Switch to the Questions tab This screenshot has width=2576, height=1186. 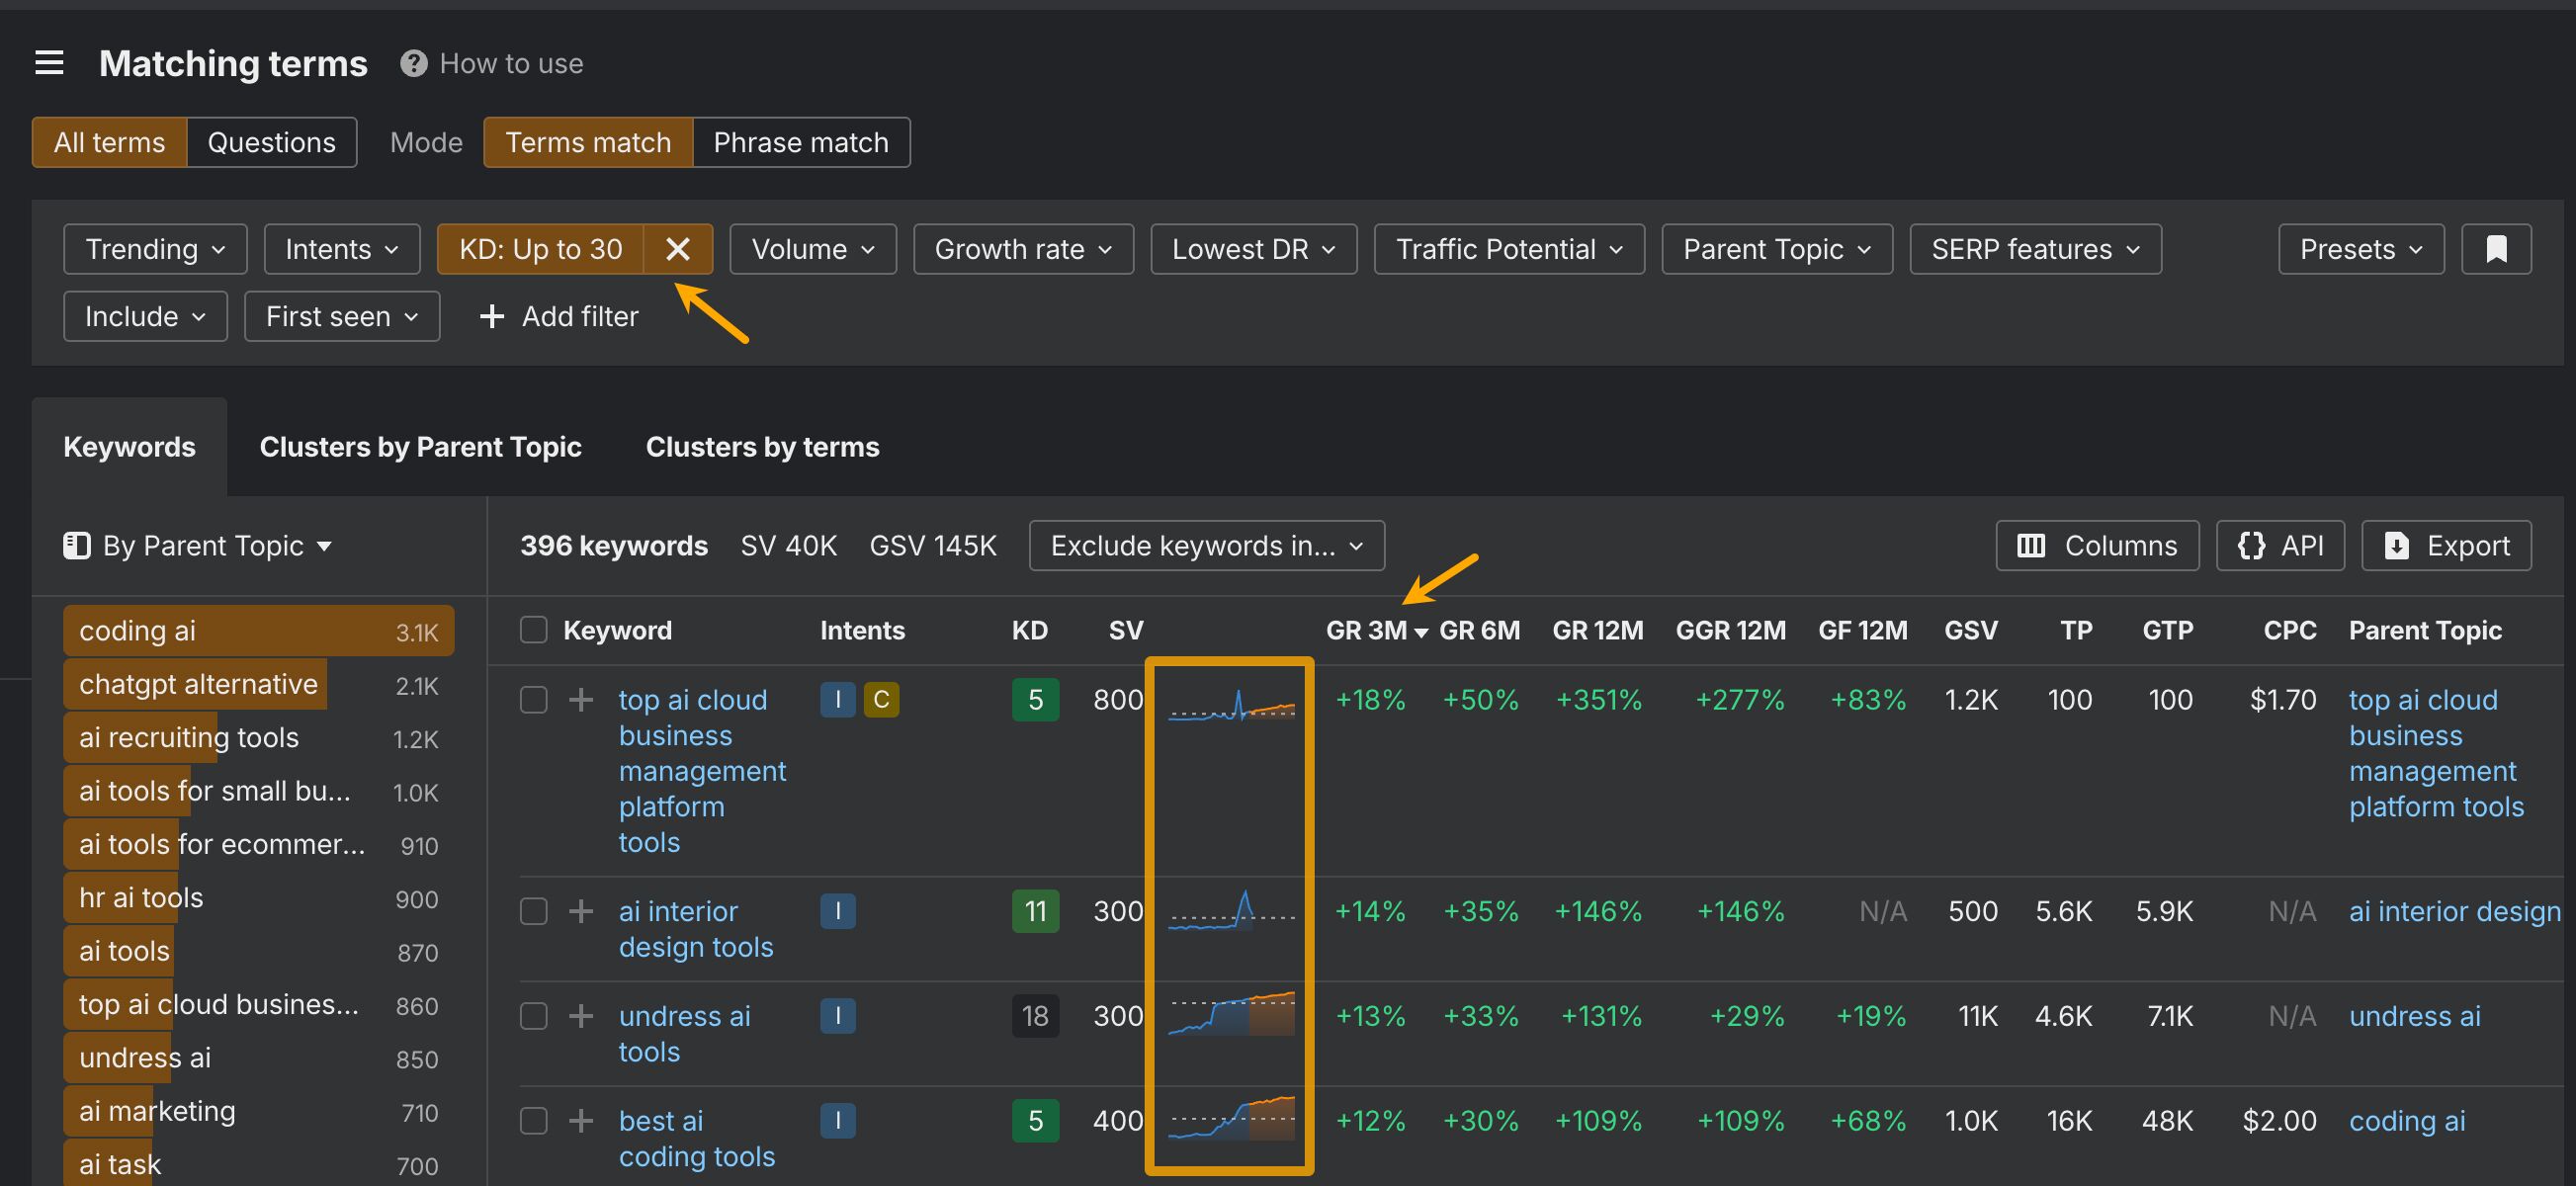point(271,142)
